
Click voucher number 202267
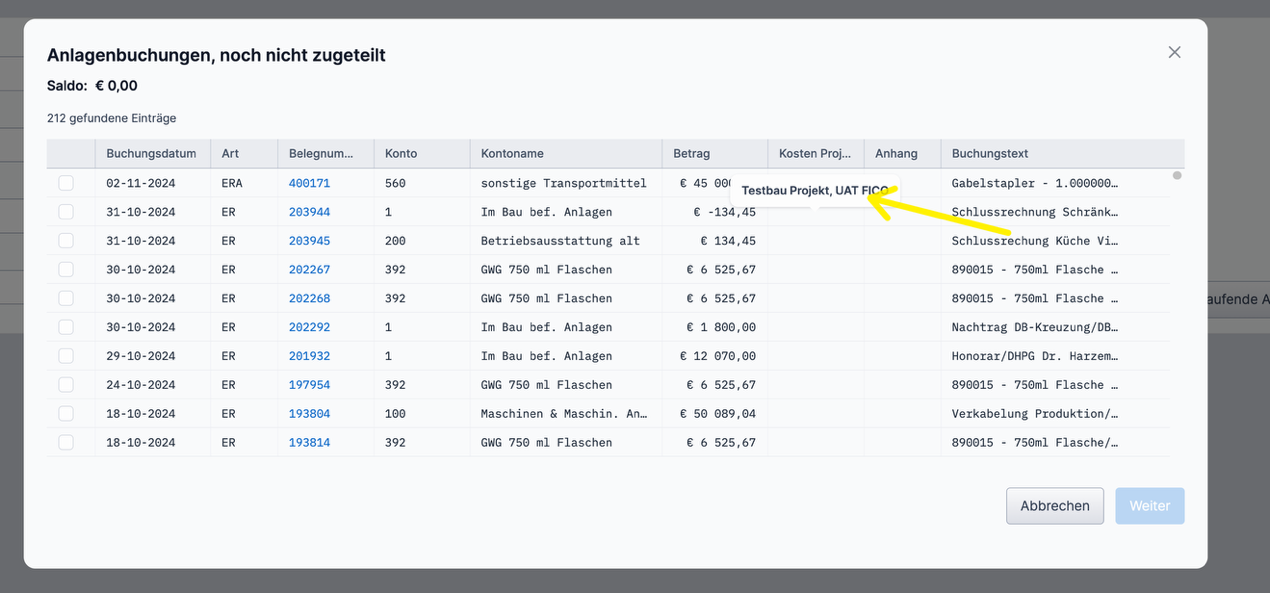(x=309, y=270)
